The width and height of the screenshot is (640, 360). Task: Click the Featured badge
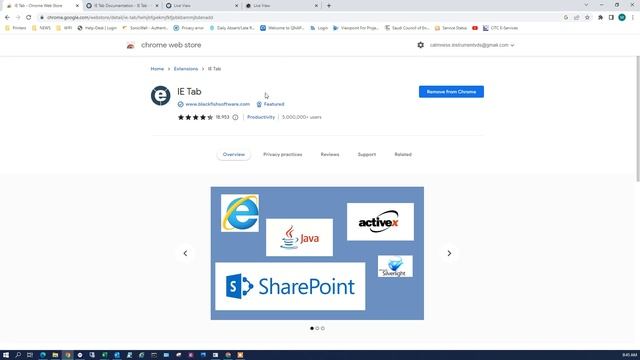(270, 104)
